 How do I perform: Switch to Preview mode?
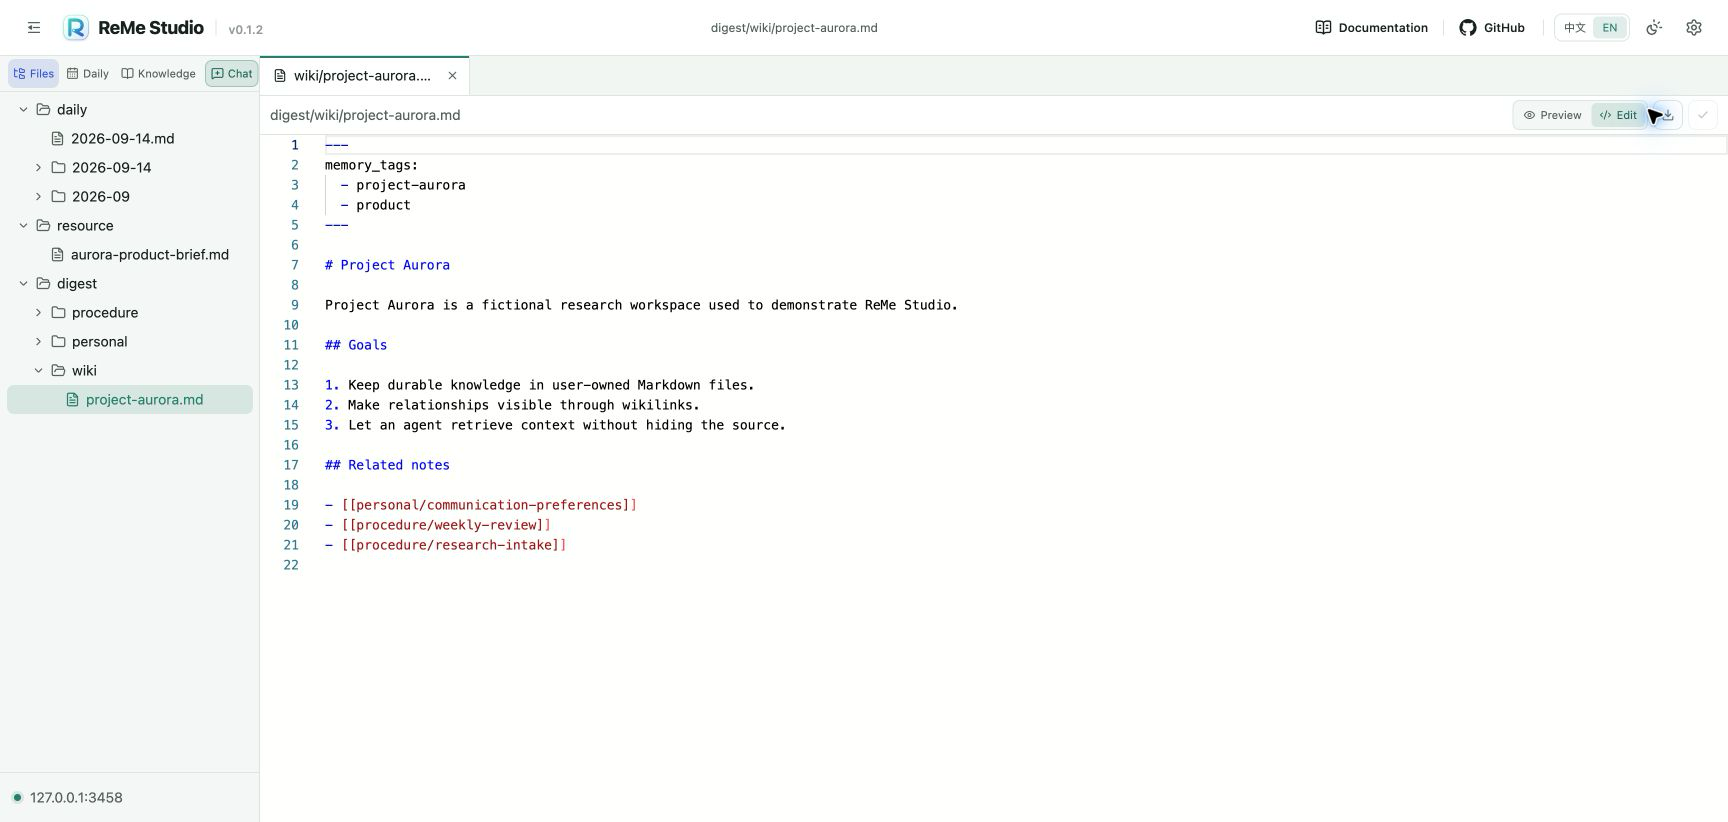pyautogui.click(x=1552, y=115)
